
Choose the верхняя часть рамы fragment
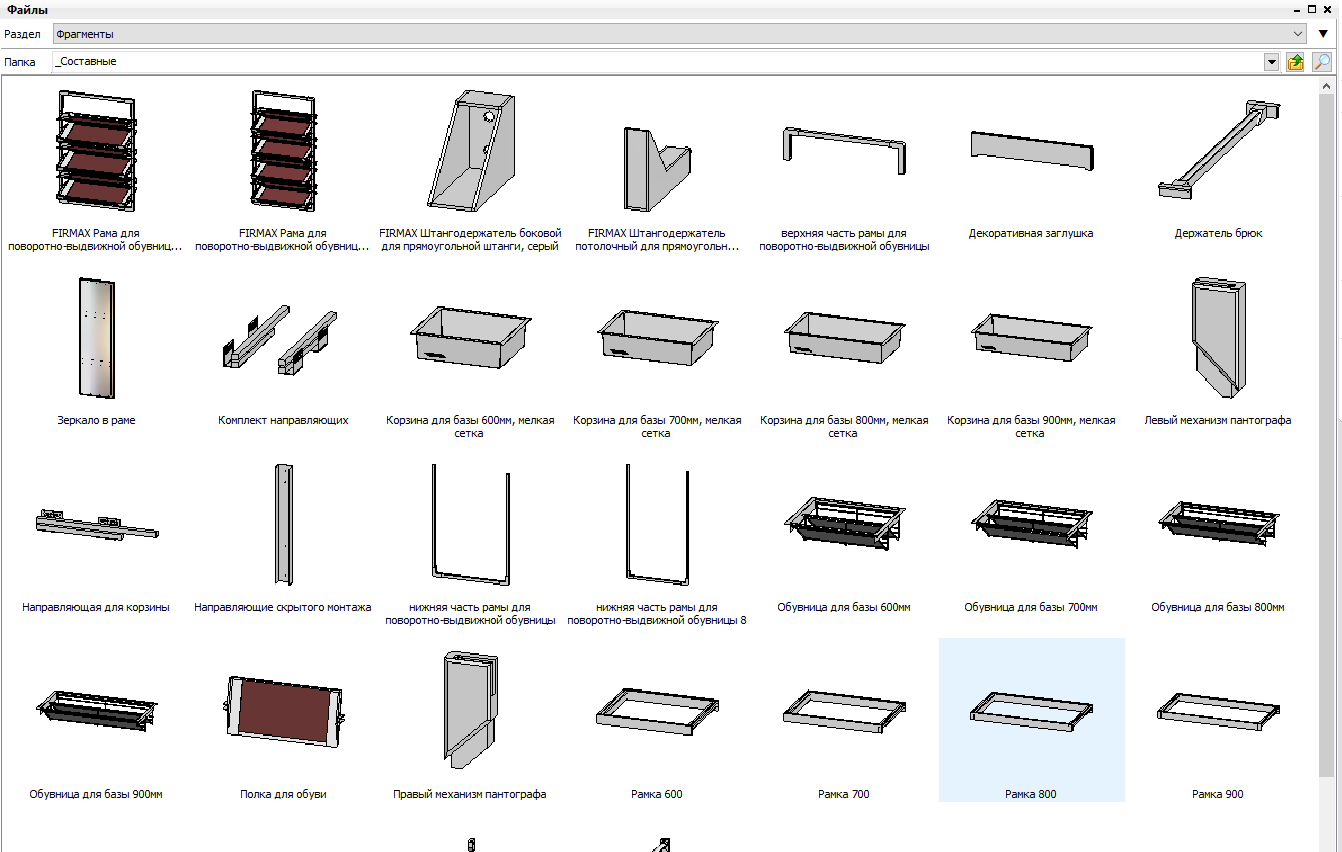coord(844,151)
